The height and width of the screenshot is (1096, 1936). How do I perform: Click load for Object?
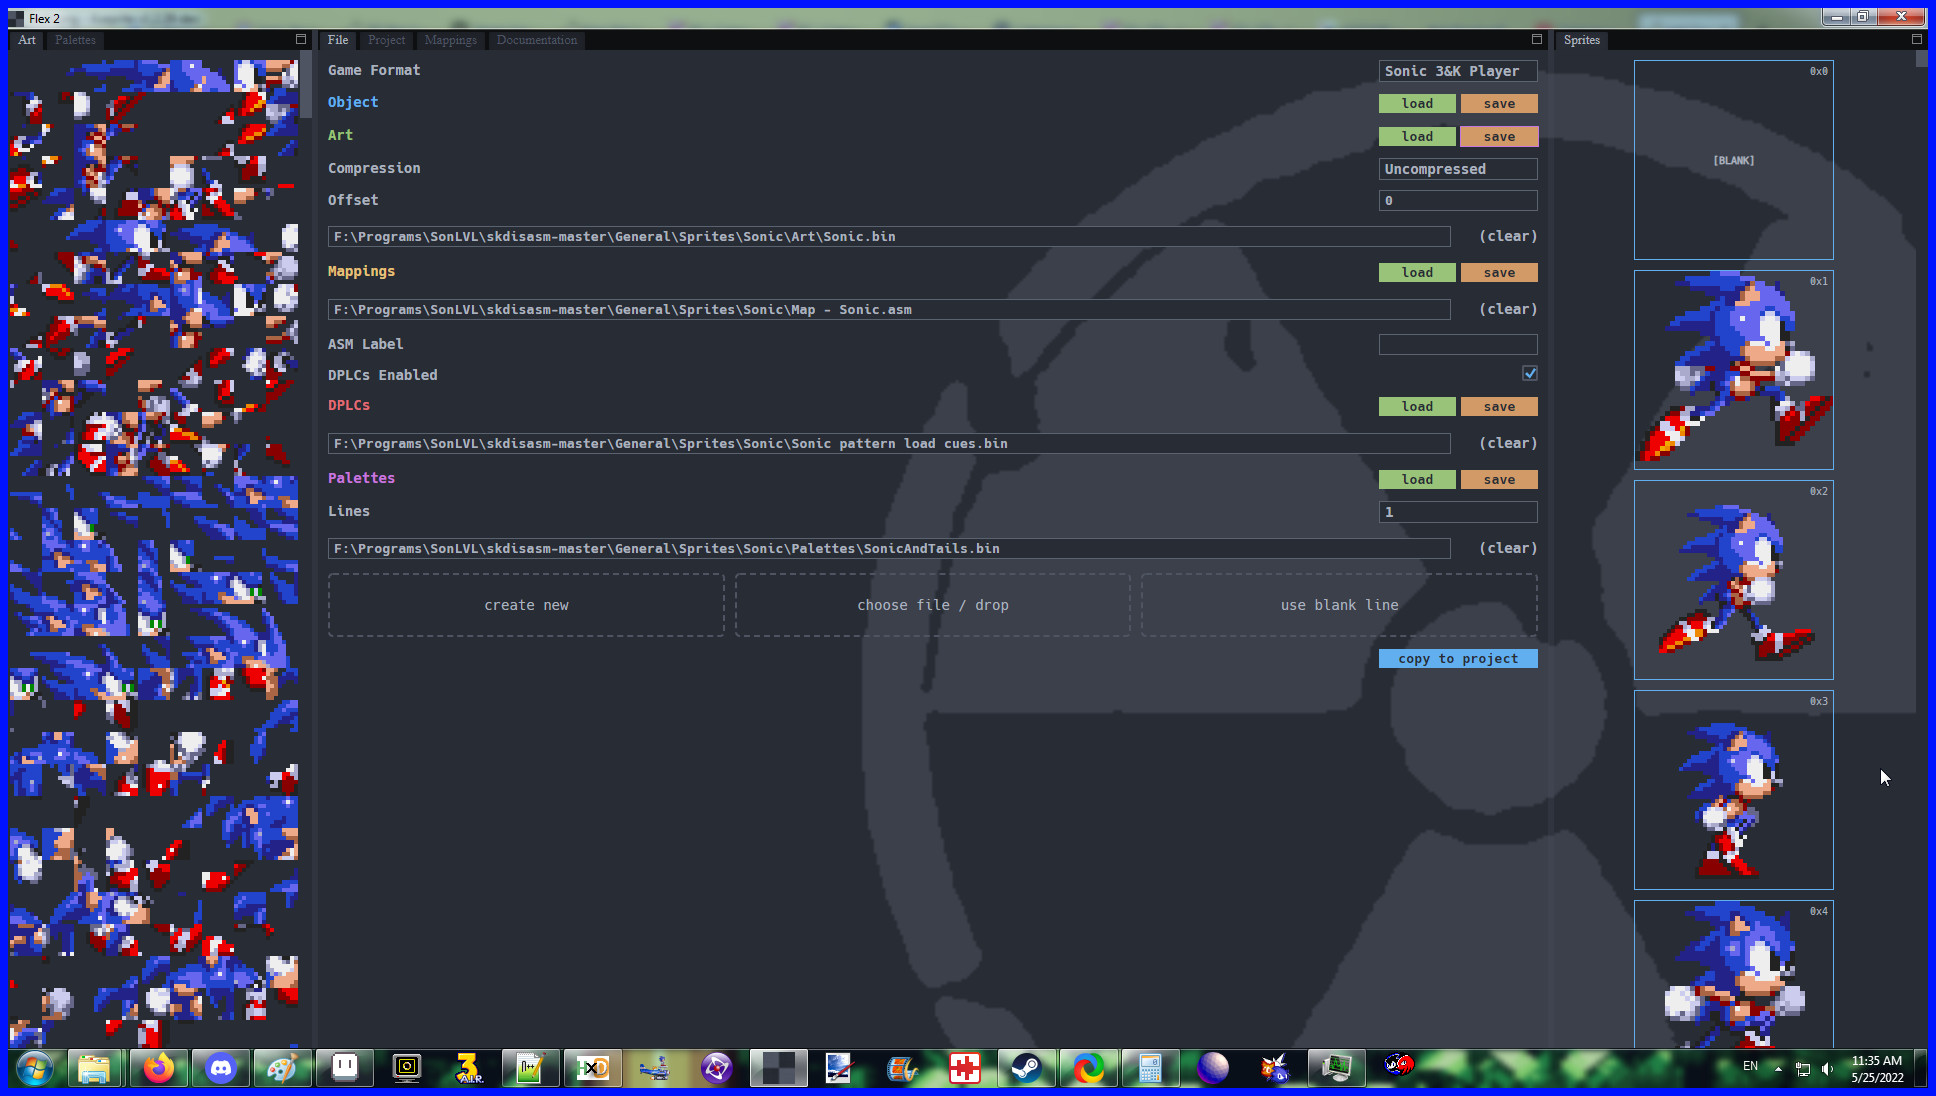[1417, 103]
